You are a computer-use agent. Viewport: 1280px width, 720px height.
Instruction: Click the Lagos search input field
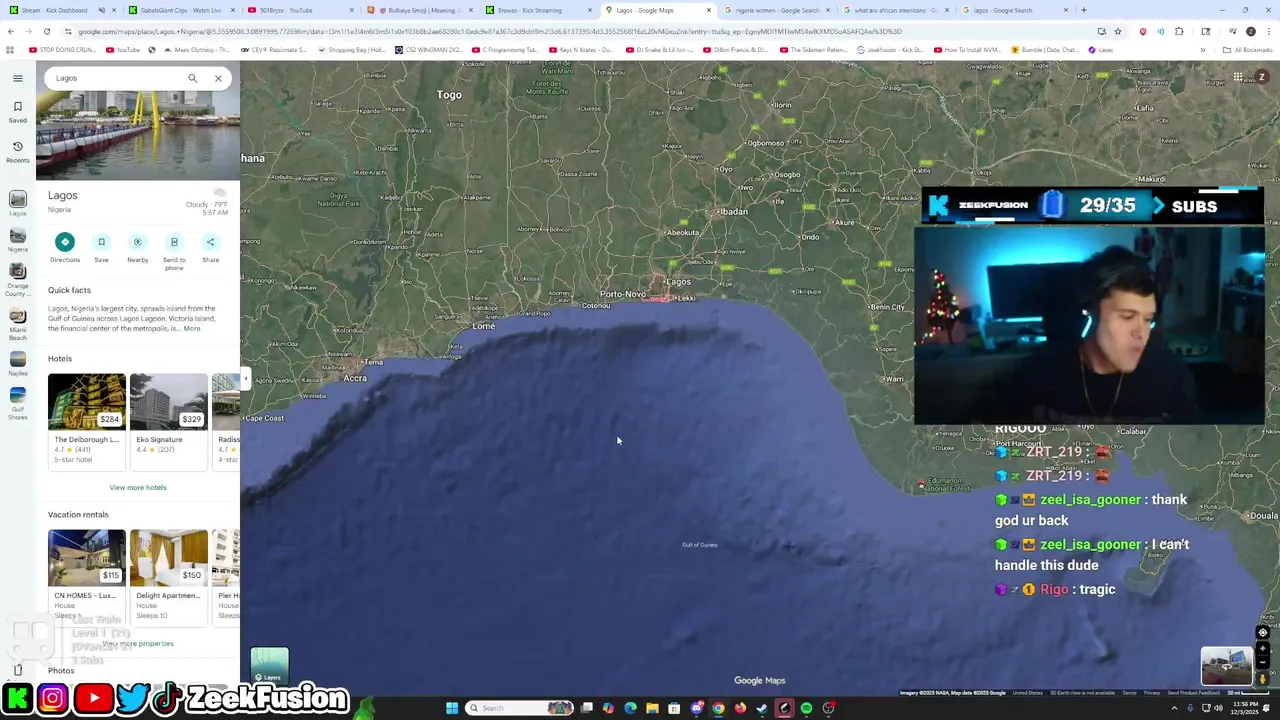[115, 78]
